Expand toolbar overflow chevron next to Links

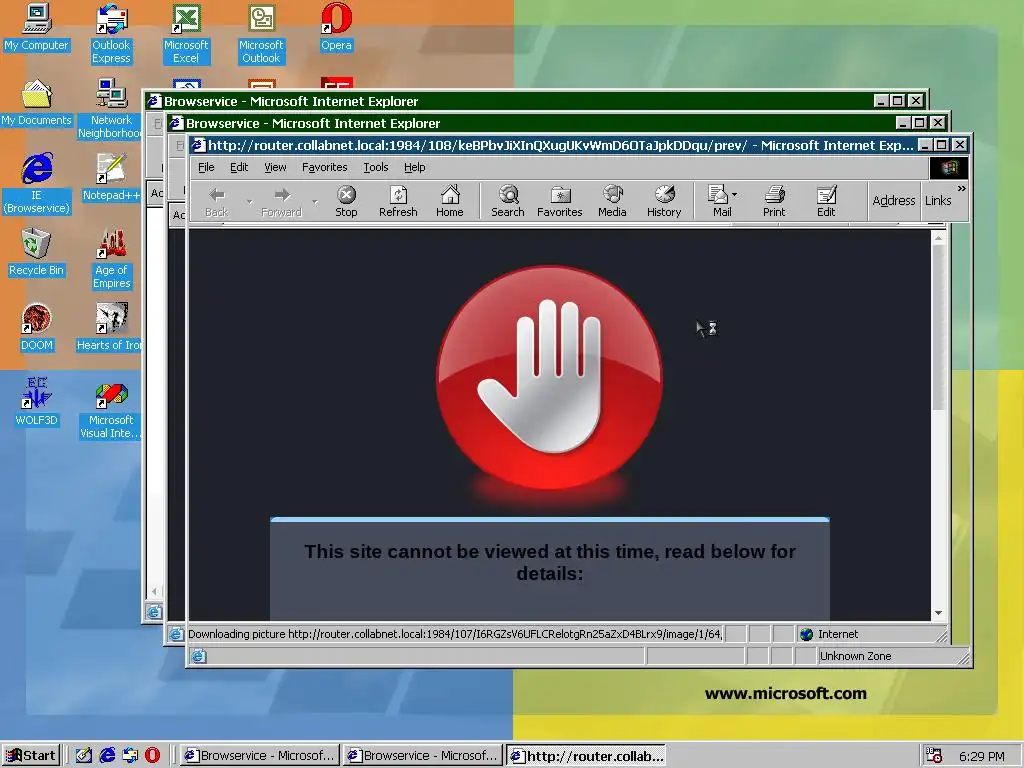[961, 189]
